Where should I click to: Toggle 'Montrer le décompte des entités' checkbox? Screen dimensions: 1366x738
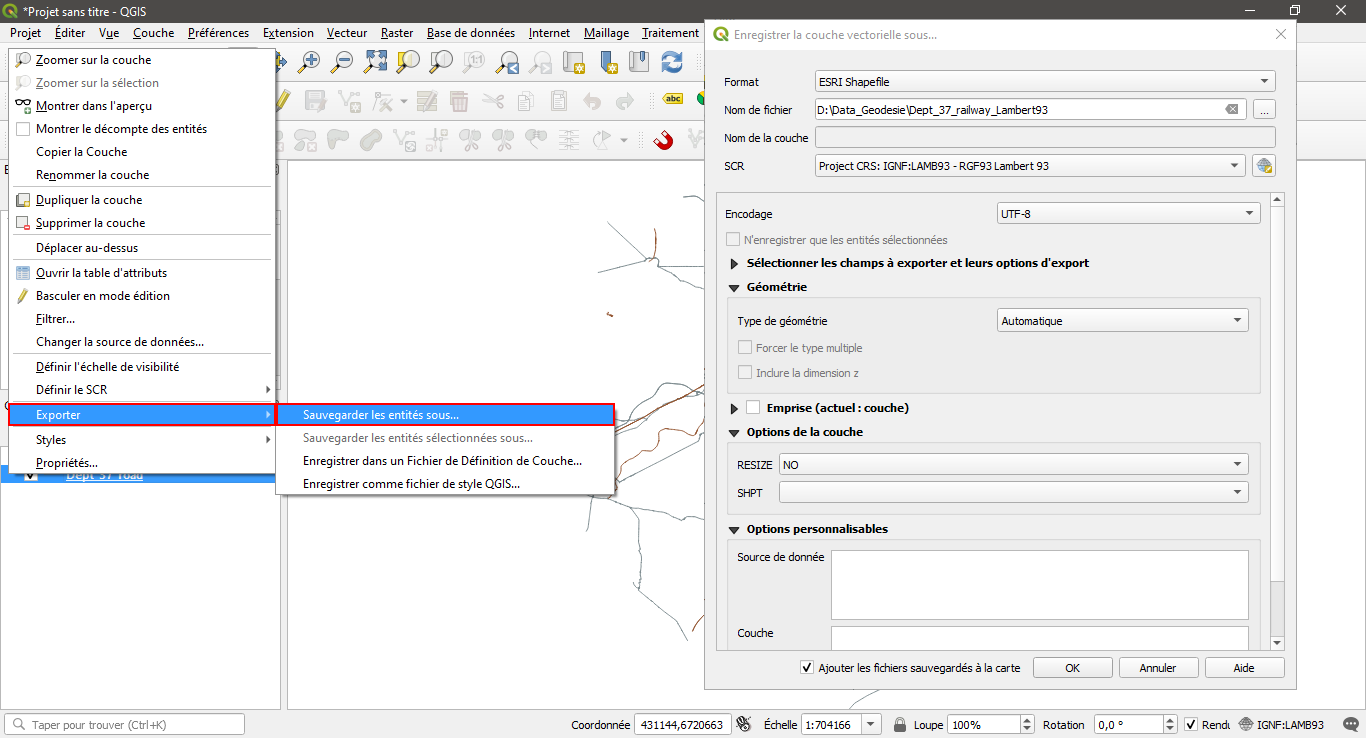click(23, 129)
